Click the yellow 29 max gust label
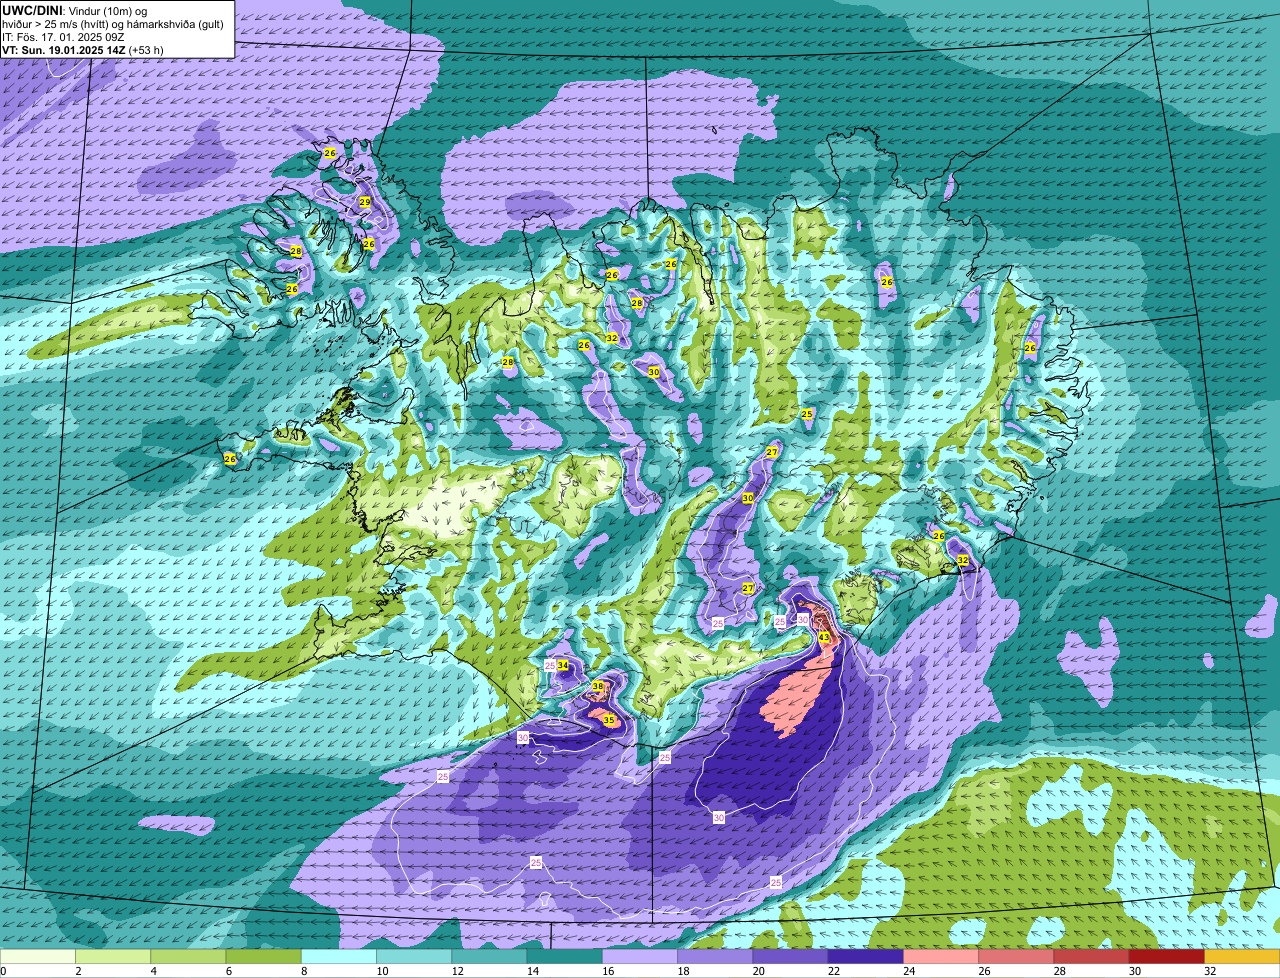Screen dimensions: 1280x978 click(365, 202)
